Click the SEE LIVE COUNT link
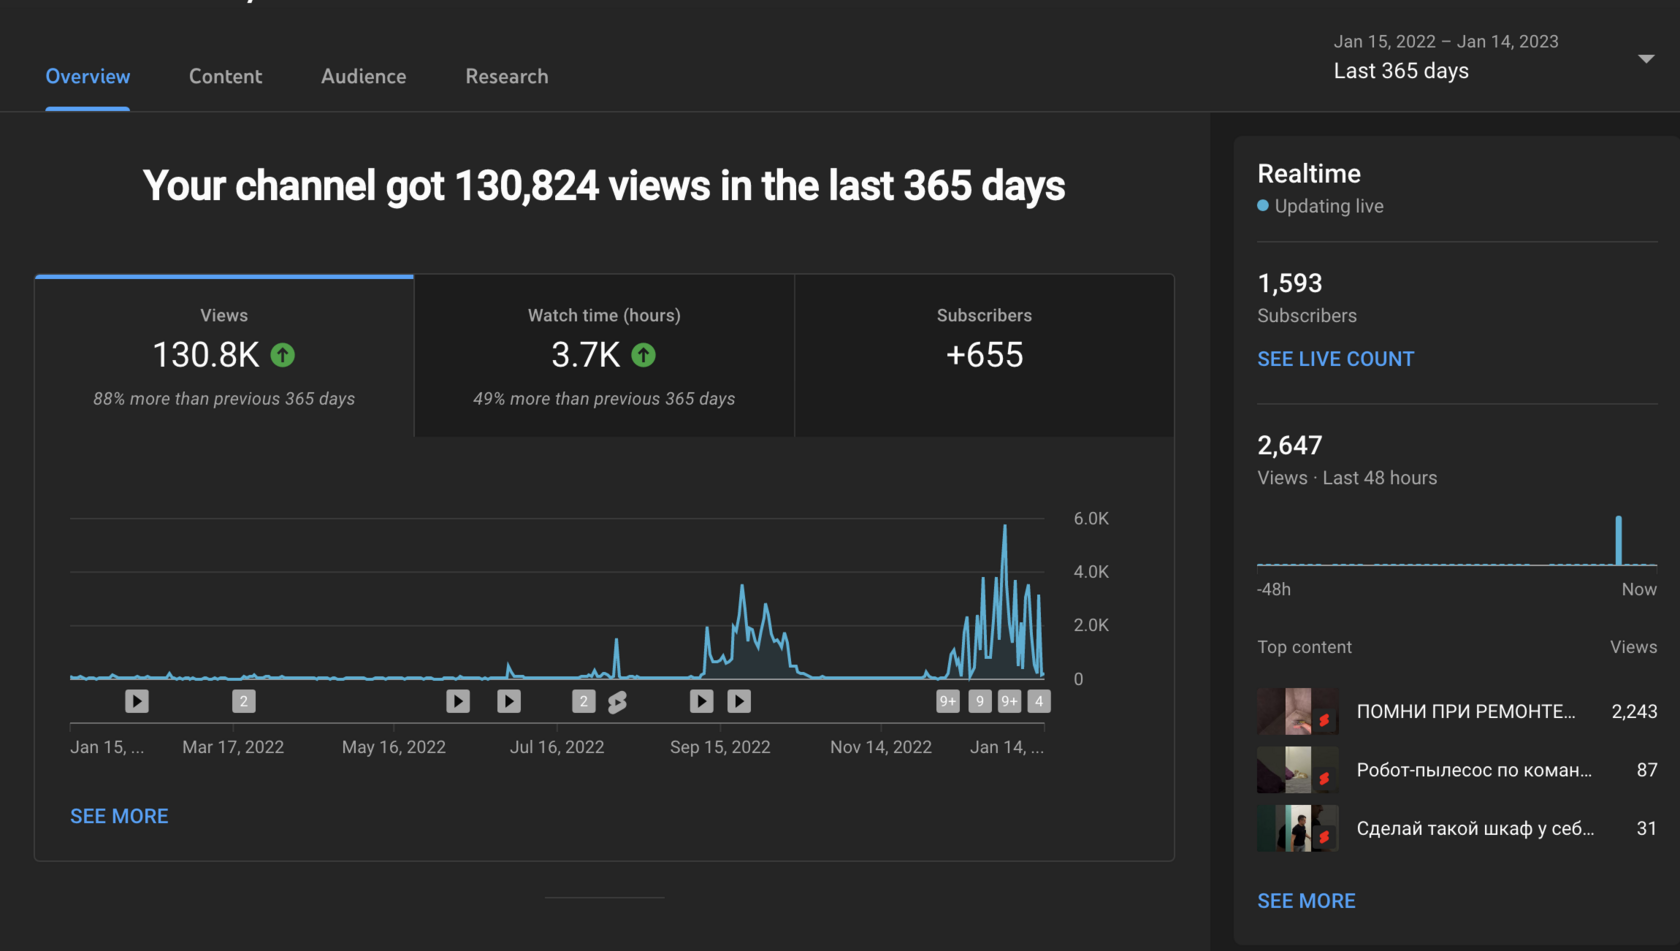The image size is (1680, 951). 1335,359
